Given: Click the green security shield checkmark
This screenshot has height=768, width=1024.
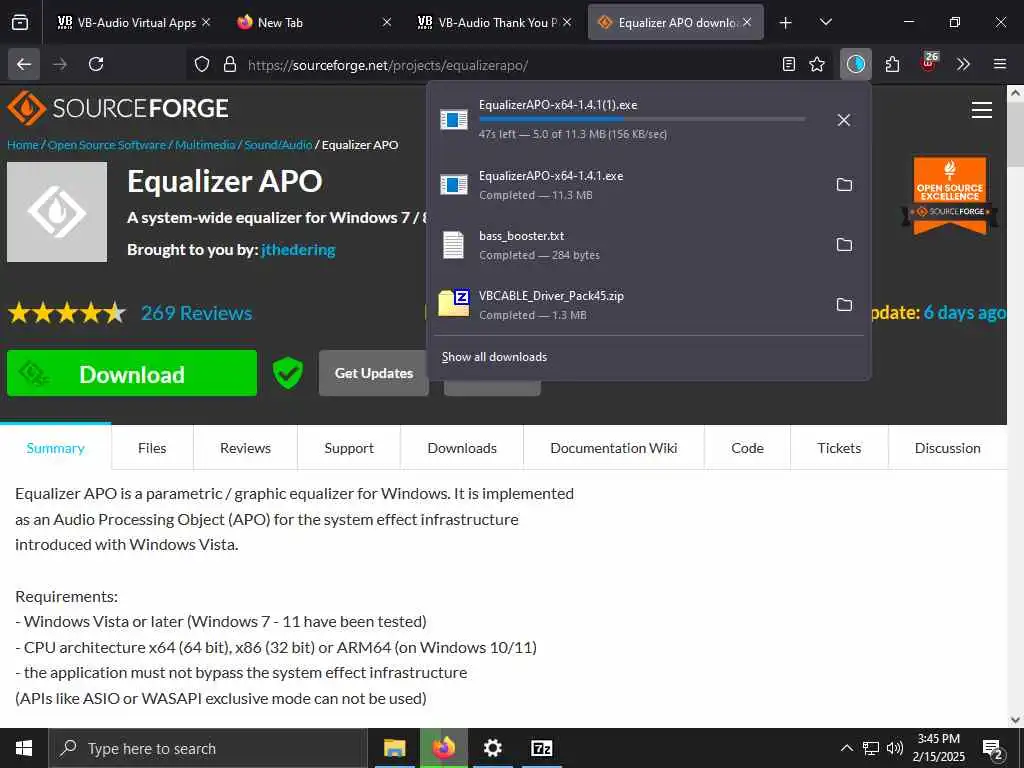Looking at the screenshot, I should 287,373.
